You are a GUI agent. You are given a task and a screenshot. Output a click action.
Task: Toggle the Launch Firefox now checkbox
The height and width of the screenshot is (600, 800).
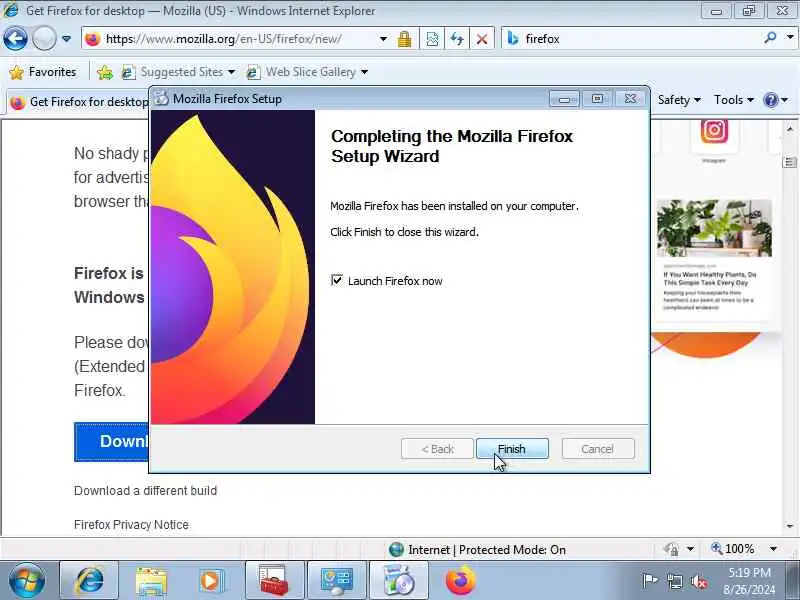337,280
